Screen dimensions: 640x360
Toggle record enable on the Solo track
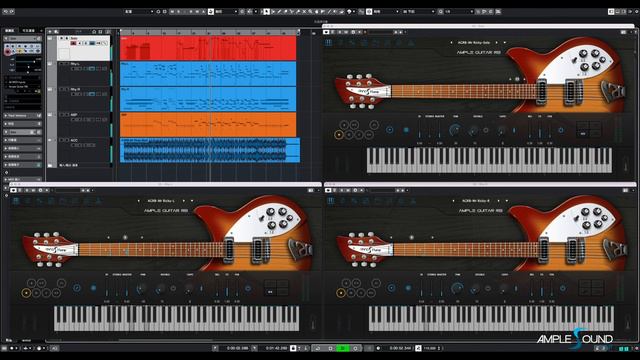pos(74,43)
